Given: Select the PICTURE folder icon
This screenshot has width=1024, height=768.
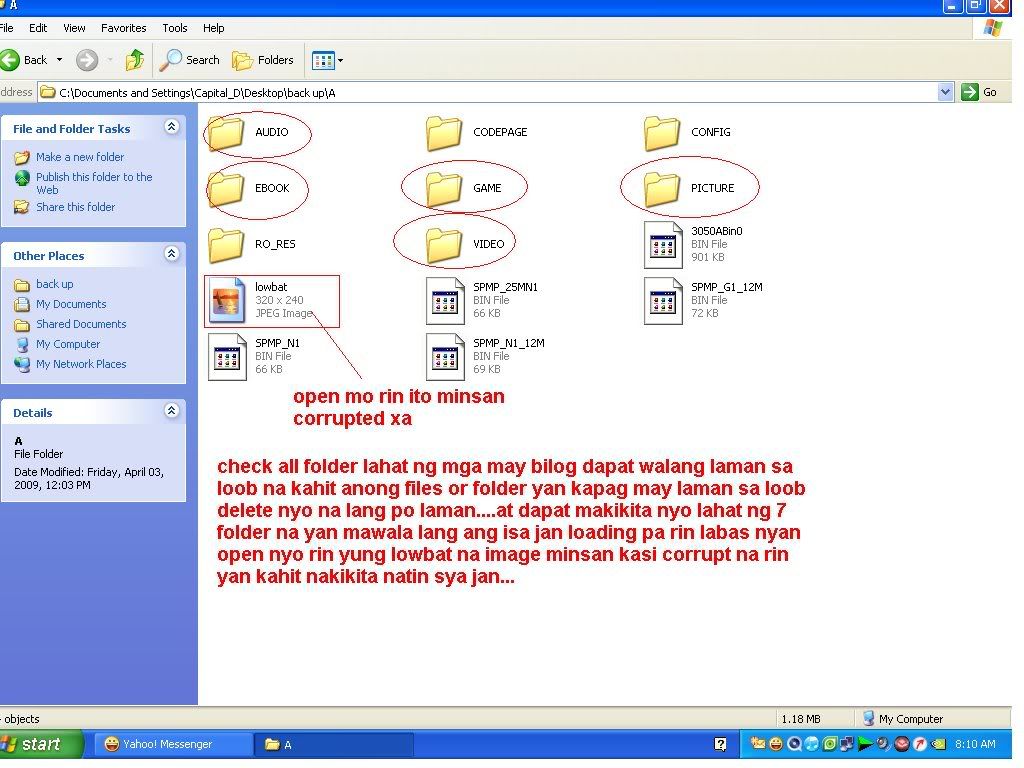Looking at the screenshot, I should tap(662, 189).
